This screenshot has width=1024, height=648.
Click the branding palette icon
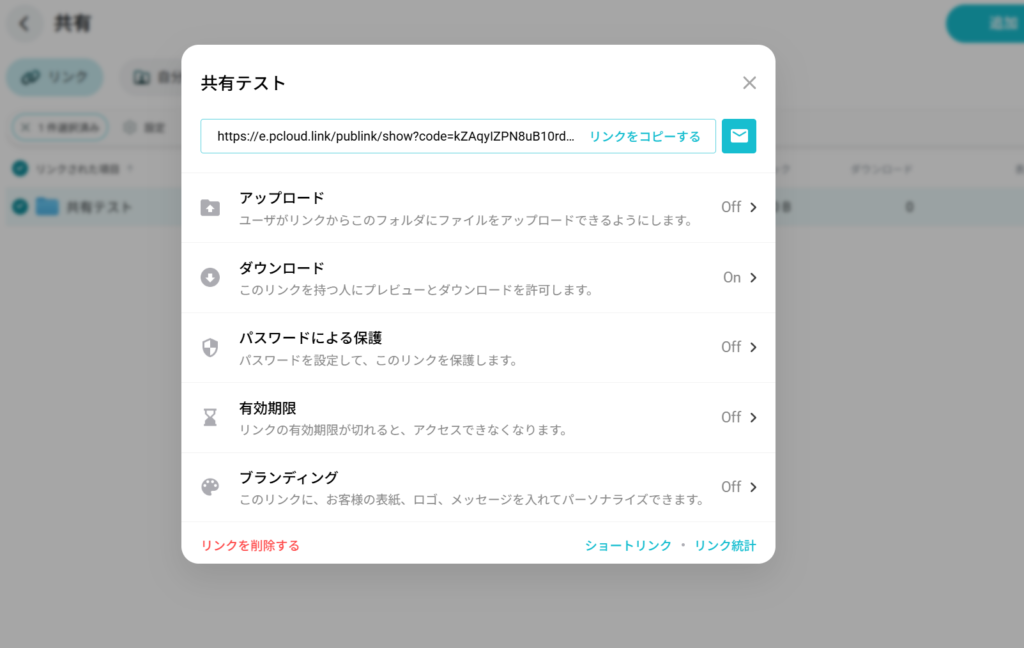210,487
